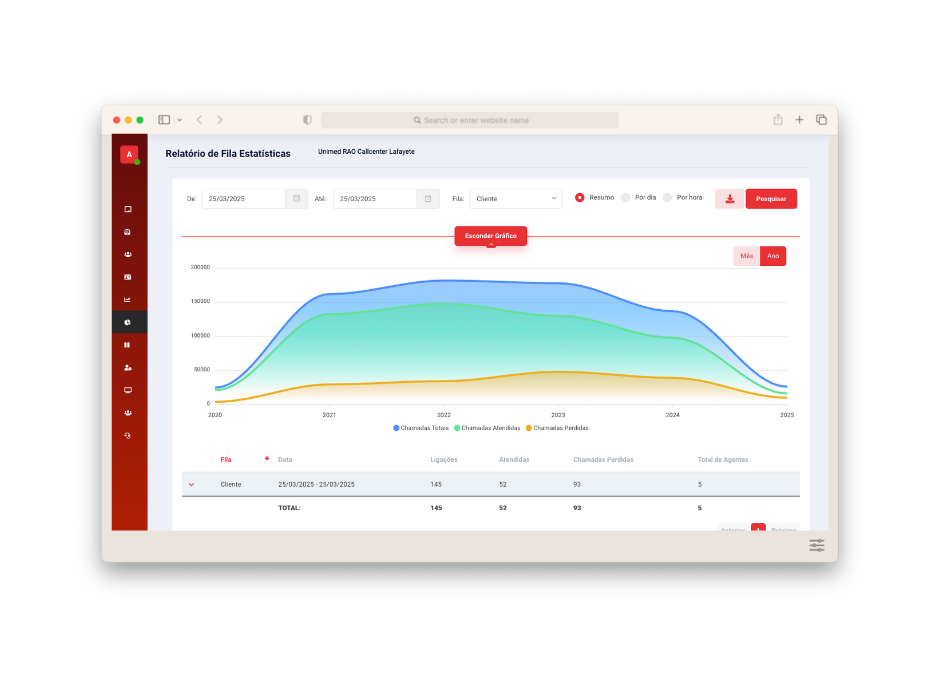Click the red download report icon button

(x=730, y=199)
